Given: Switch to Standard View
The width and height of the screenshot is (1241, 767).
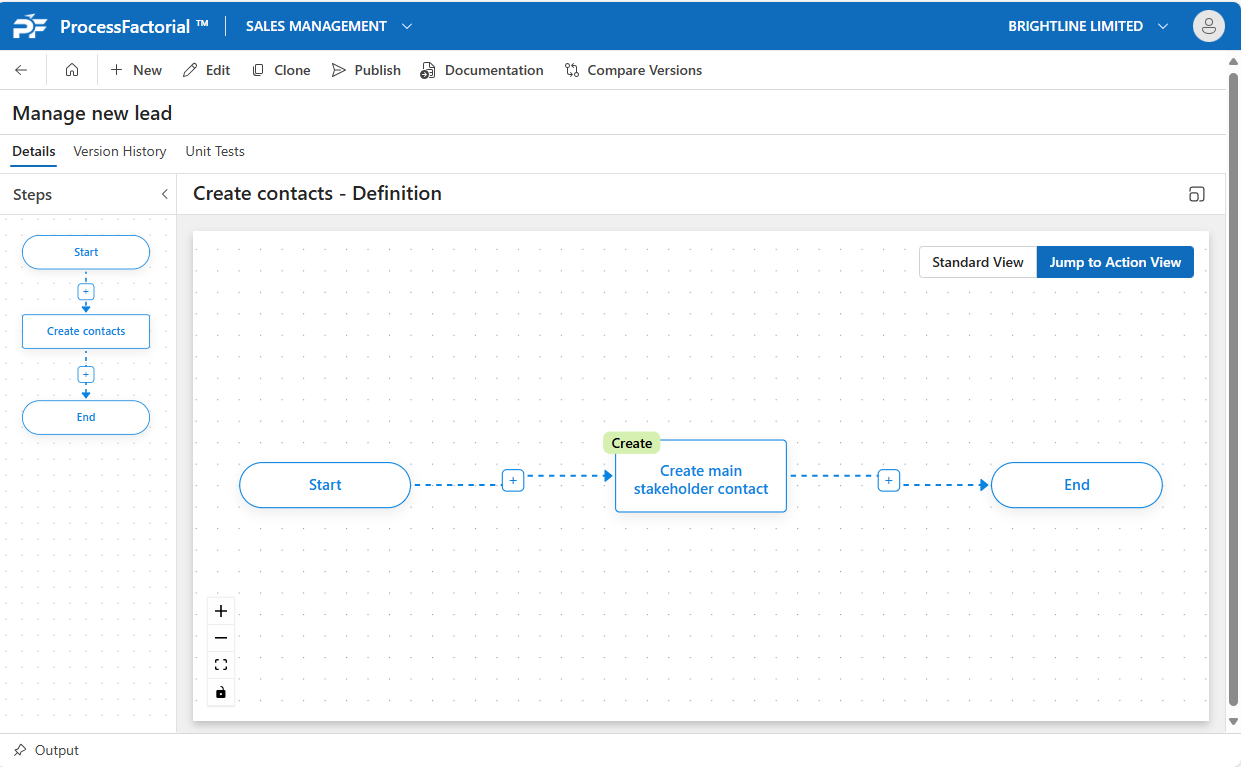Looking at the screenshot, I should point(977,262).
